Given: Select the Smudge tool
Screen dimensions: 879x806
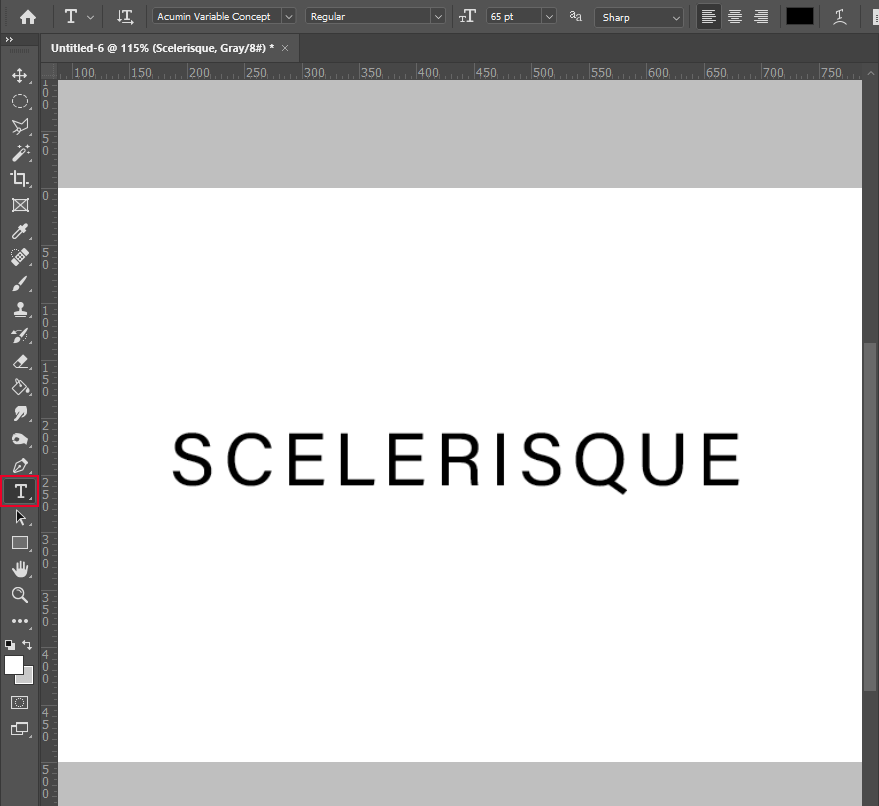Looking at the screenshot, I should pos(20,414).
